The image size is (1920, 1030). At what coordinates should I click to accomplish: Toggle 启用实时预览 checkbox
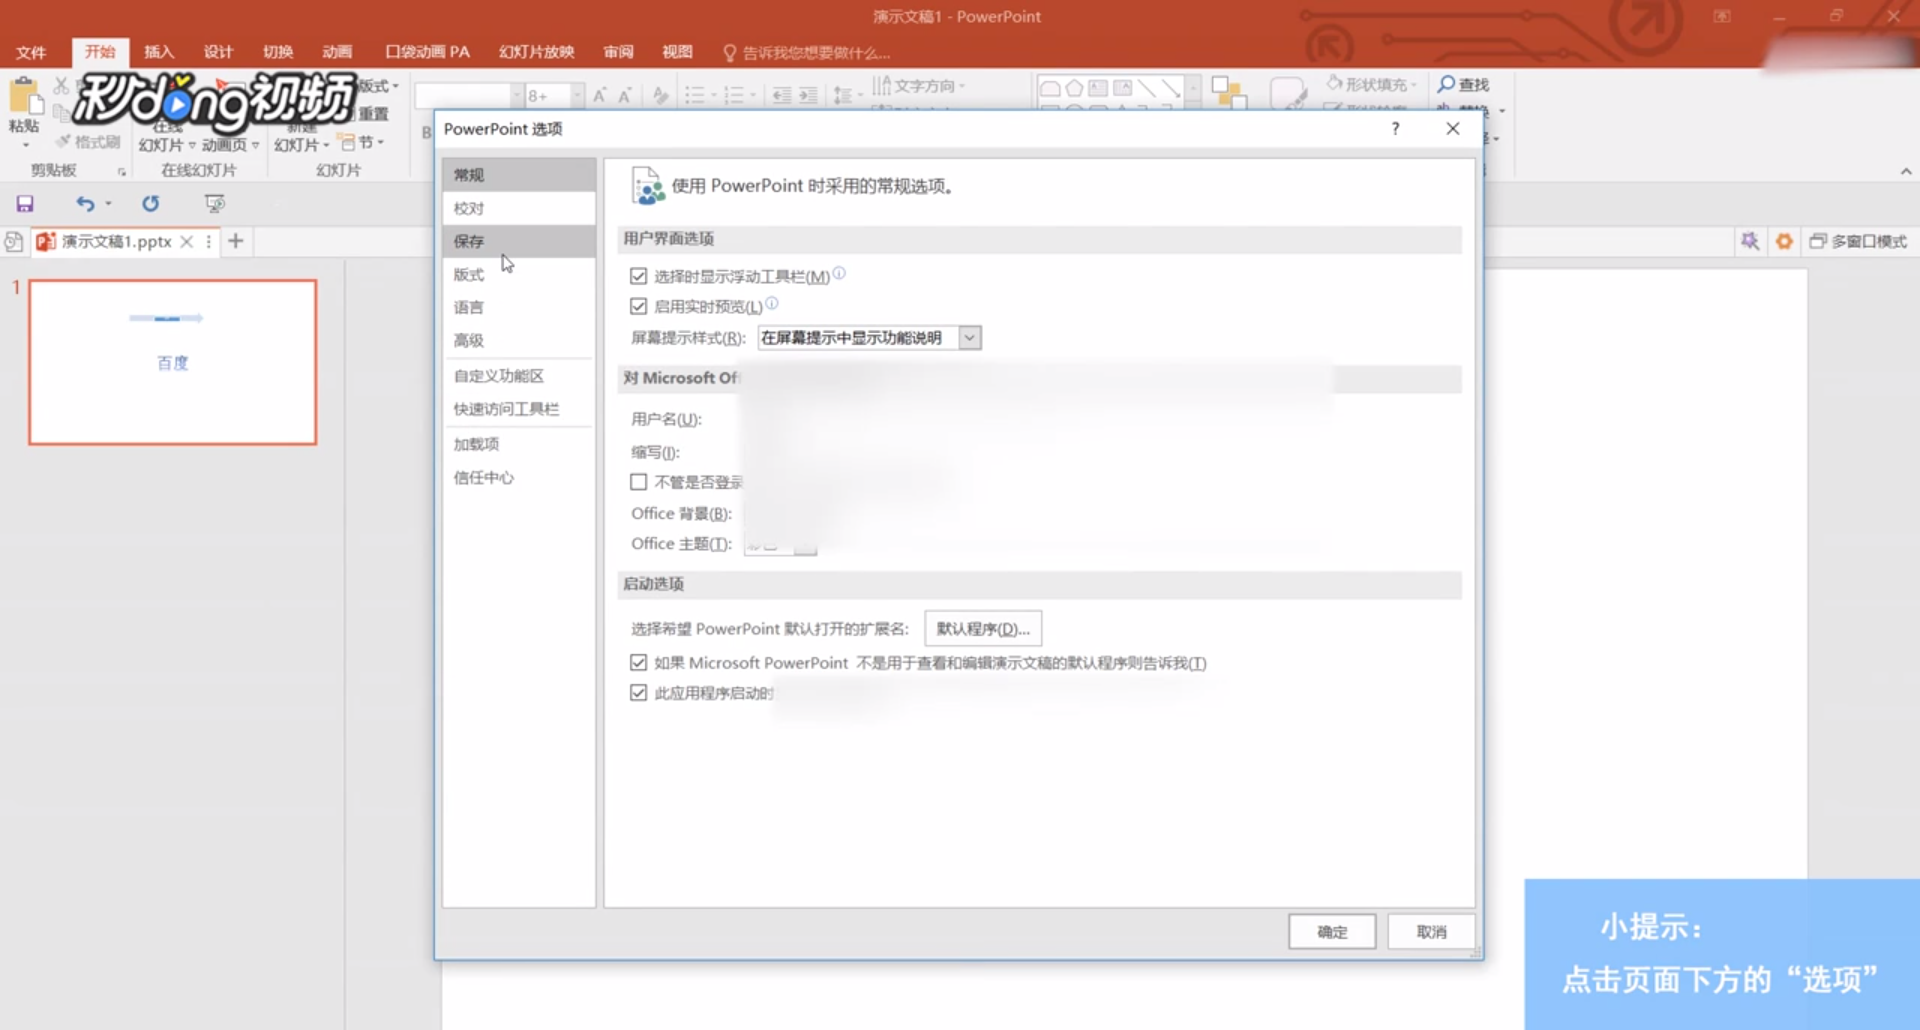tap(639, 306)
